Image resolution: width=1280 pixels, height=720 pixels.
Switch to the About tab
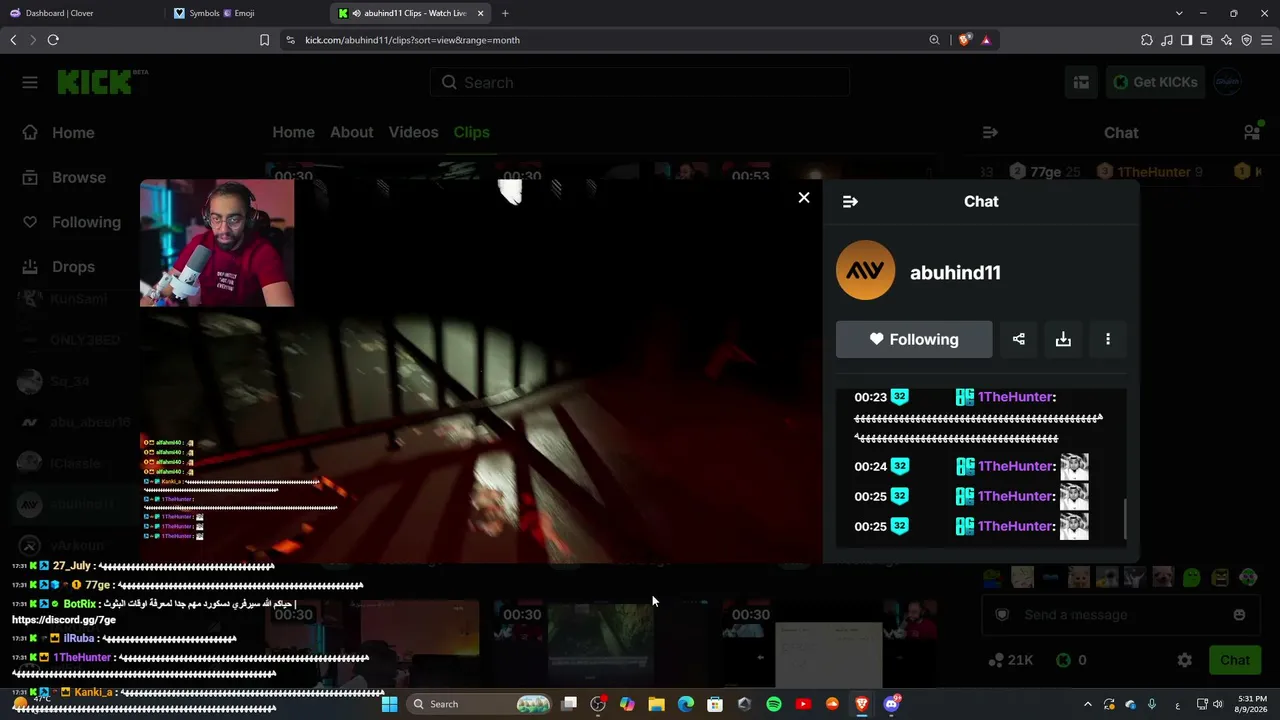[352, 132]
